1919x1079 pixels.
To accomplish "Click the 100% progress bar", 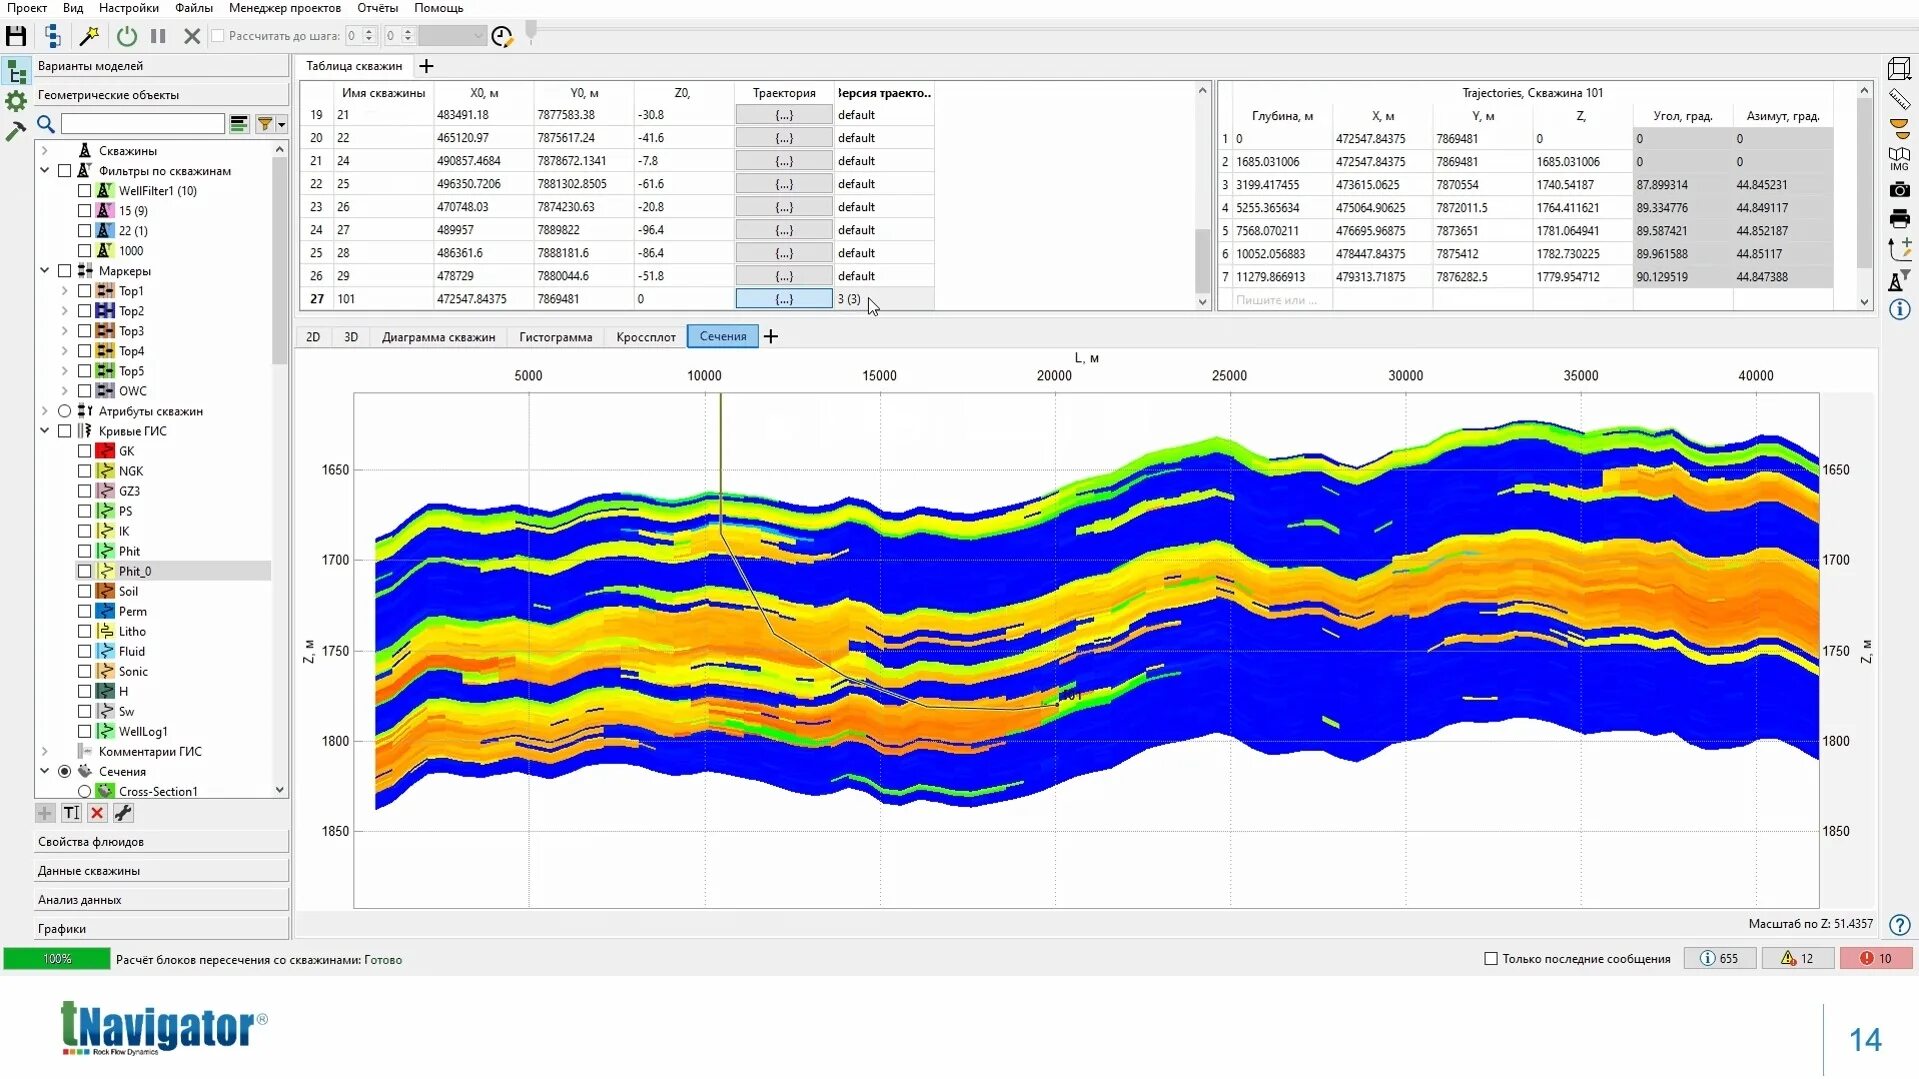I will [57, 958].
